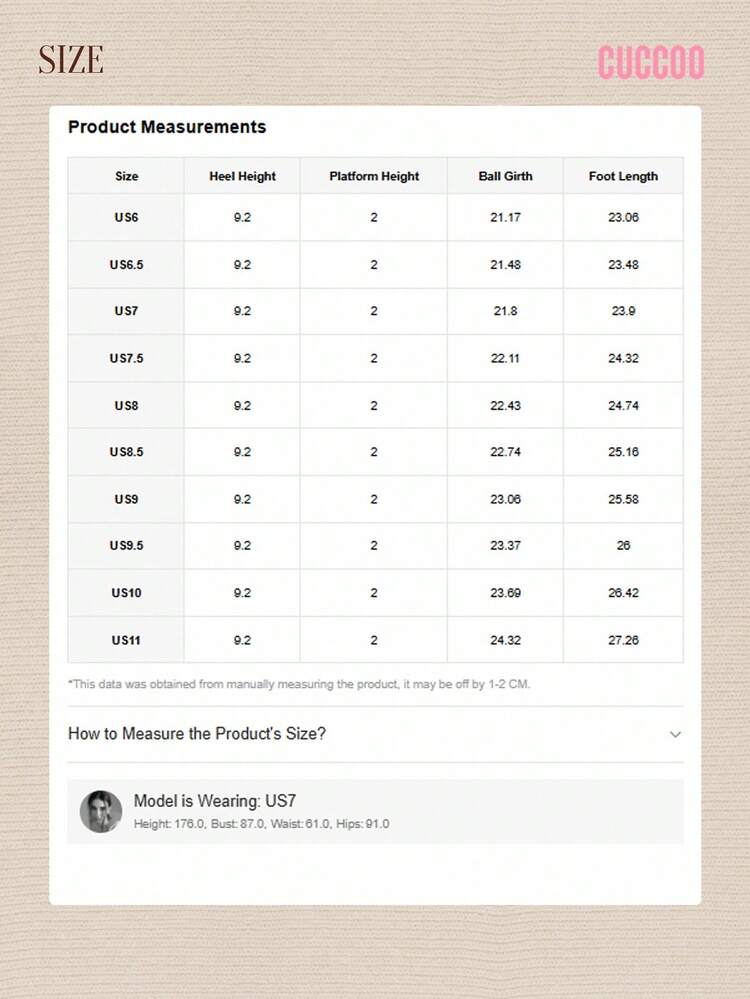Select the Foot Length column header
The image size is (750, 999).
(623, 176)
